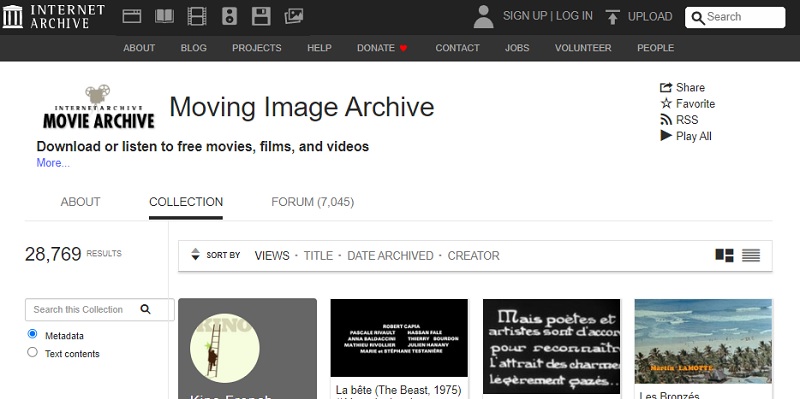
Task: Focus the Search this Collection field
Action: (99, 310)
